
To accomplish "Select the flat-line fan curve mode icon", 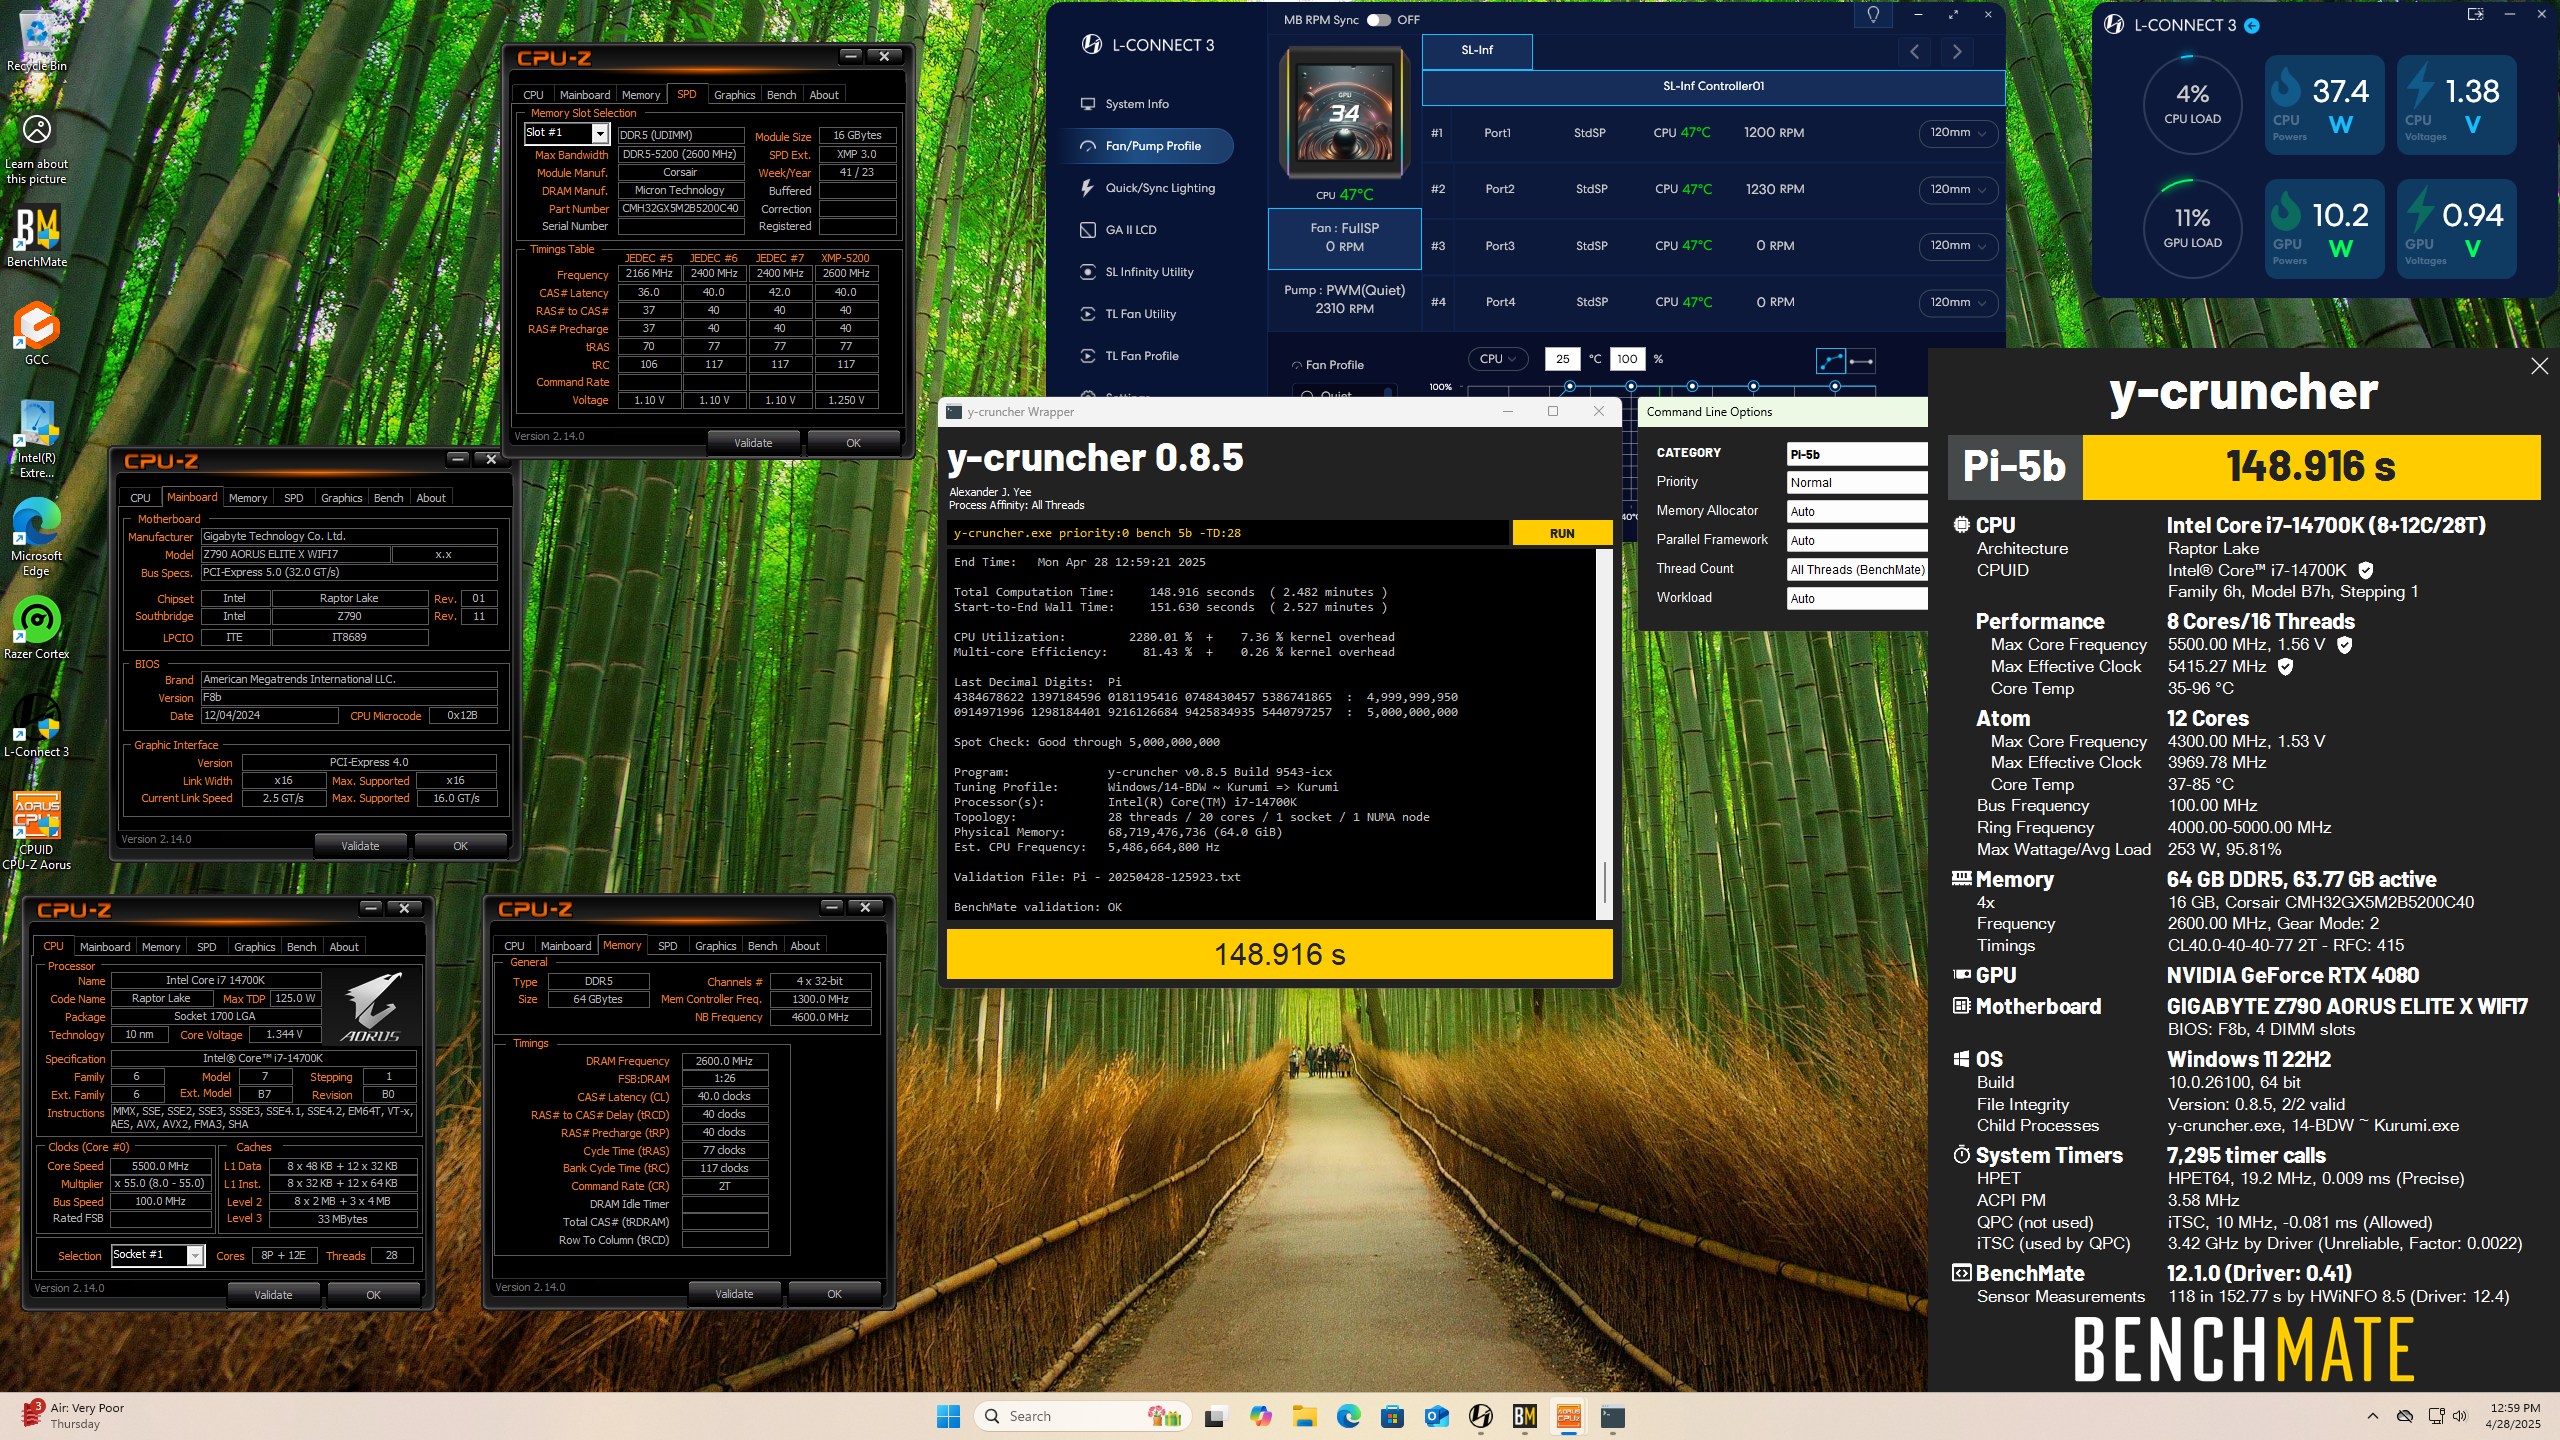I will (x=1861, y=361).
